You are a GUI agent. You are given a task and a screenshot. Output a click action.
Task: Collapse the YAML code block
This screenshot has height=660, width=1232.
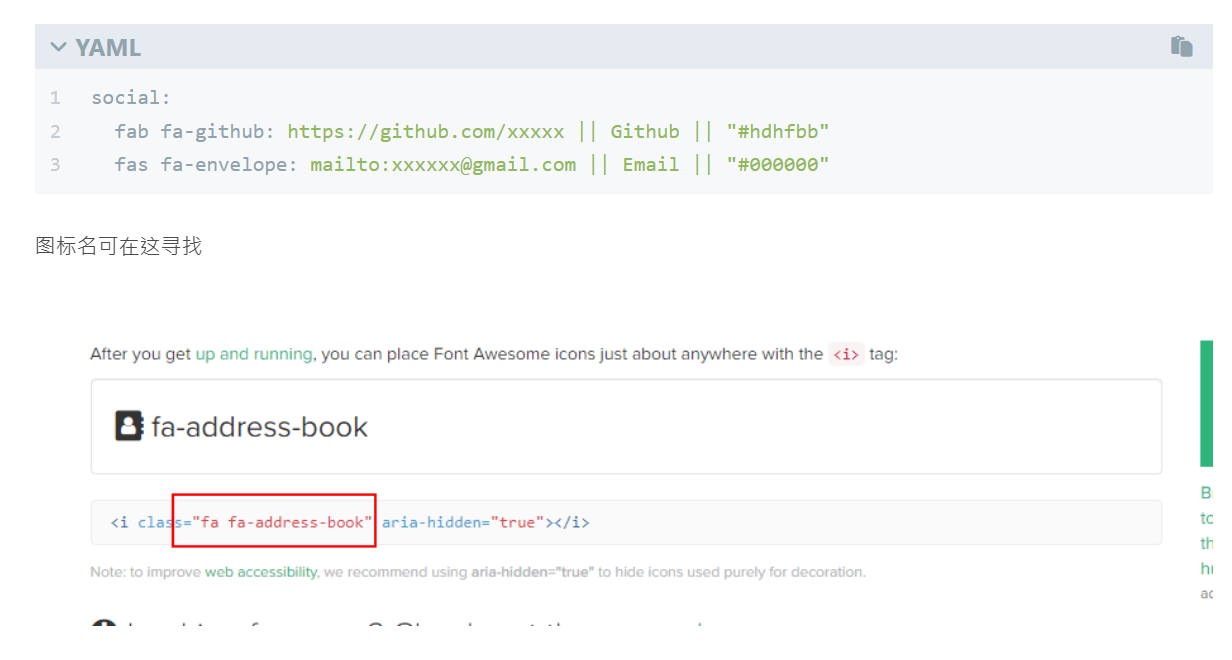[x=58, y=47]
